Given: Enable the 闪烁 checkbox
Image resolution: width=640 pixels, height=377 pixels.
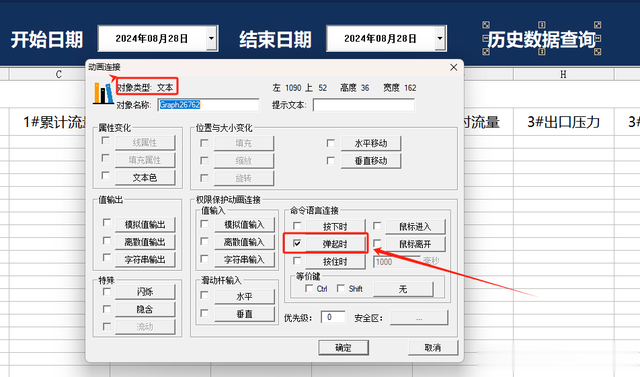Looking at the screenshot, I should pos(107,292).
